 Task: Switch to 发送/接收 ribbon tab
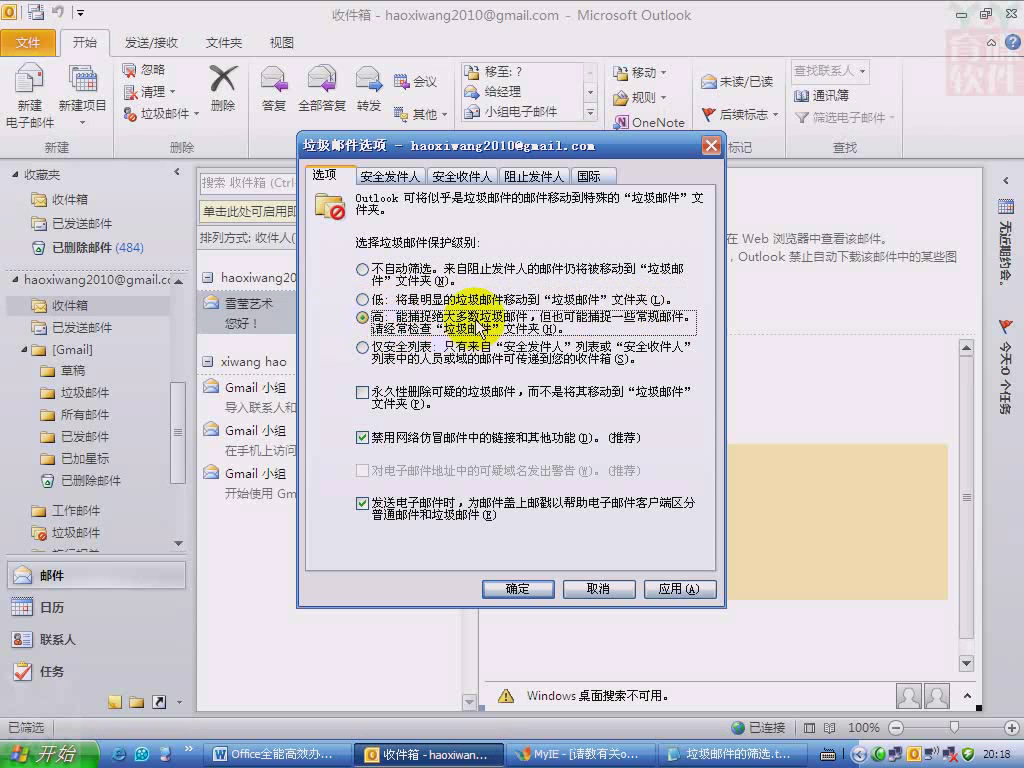(x=151, y=42)
